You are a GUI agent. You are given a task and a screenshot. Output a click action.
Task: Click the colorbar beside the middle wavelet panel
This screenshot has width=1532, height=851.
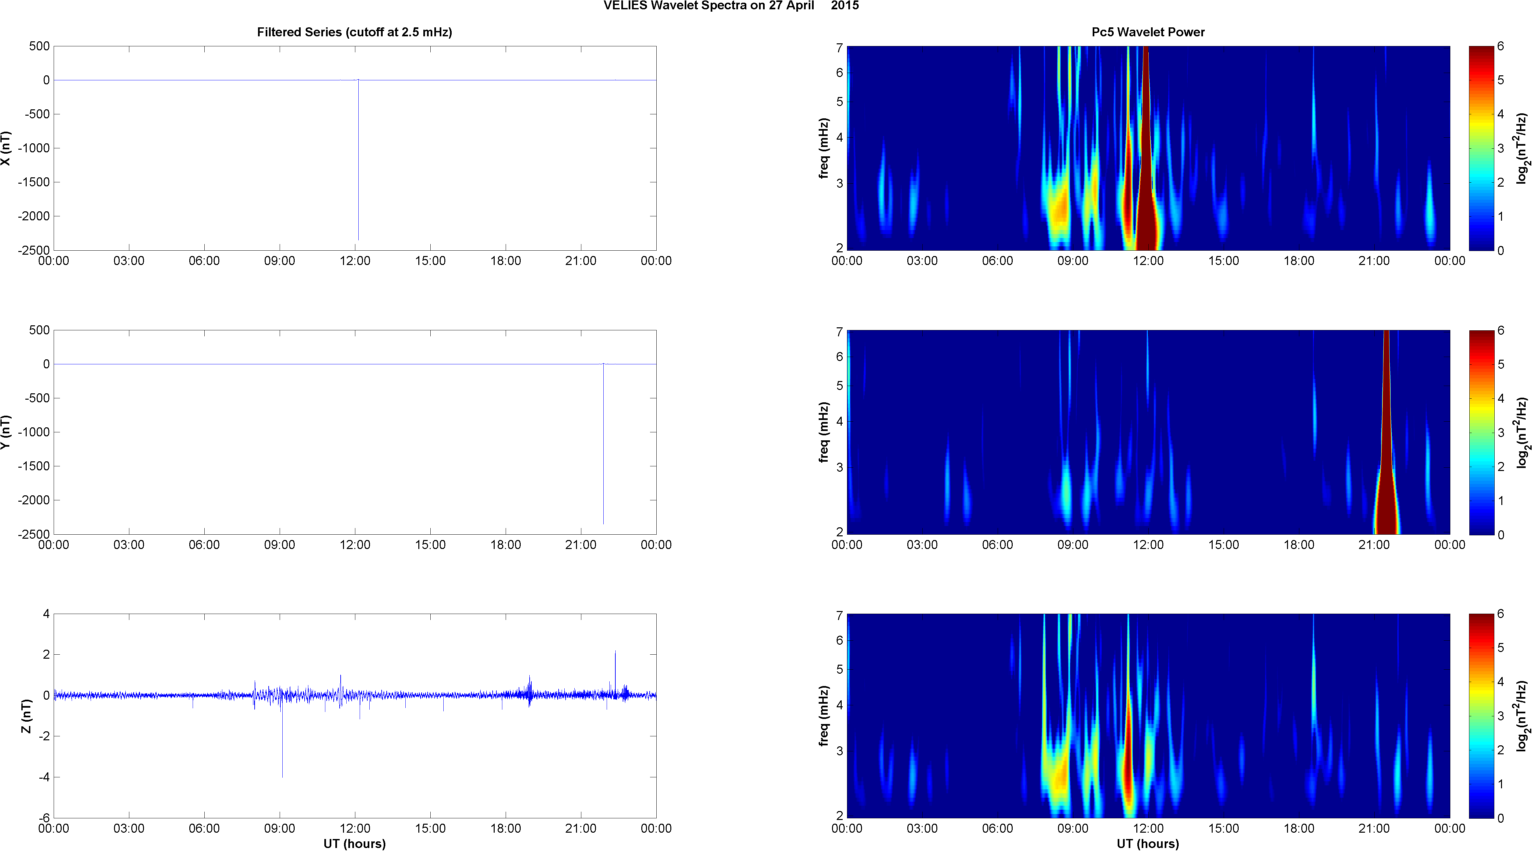coord(1481,432)
